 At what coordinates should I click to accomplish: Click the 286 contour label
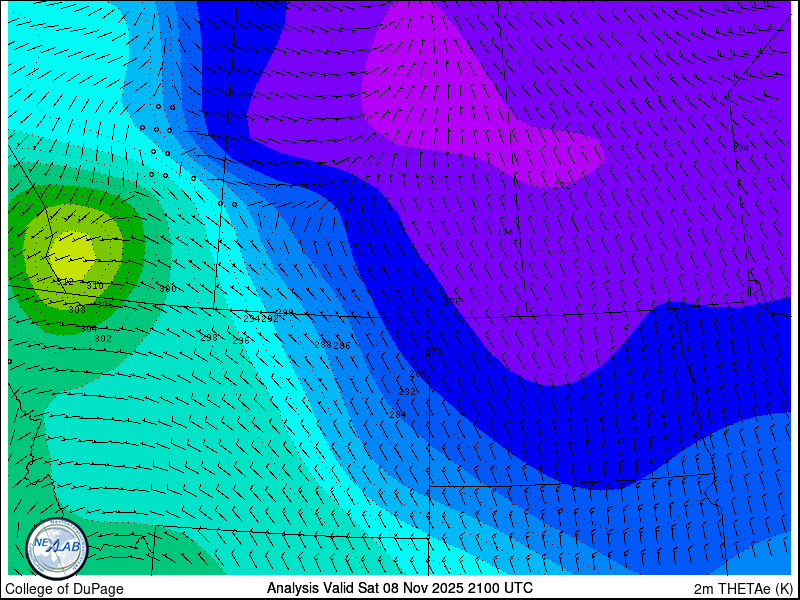tap(342, 346)
